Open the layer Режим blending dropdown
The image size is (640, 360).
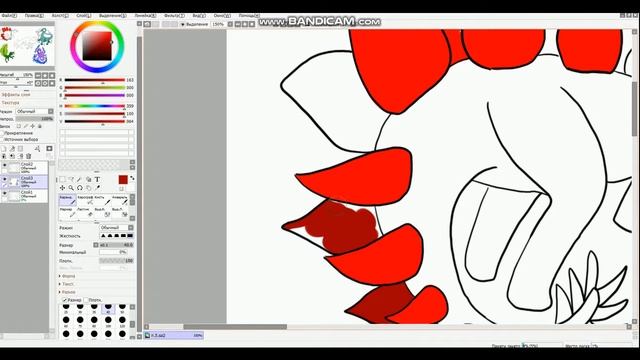[x=35, y=111]
